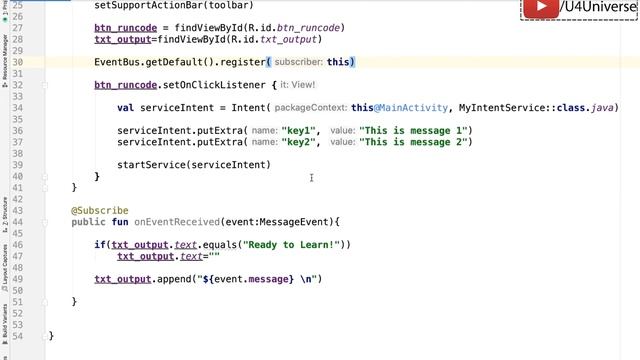The height and width of the screenshot is (360, 640).
Task: Open the Structure tool window tab
Action: 4,215
